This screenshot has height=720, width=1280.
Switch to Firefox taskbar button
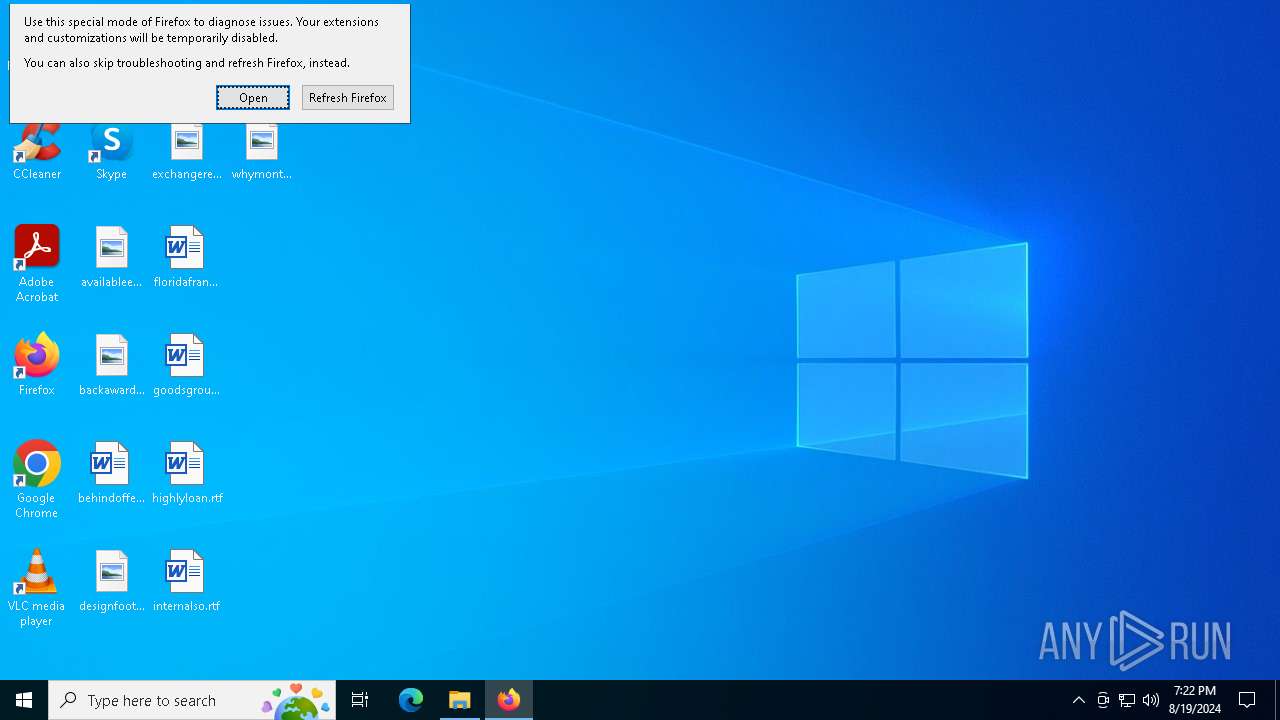(x=509, y=700)
